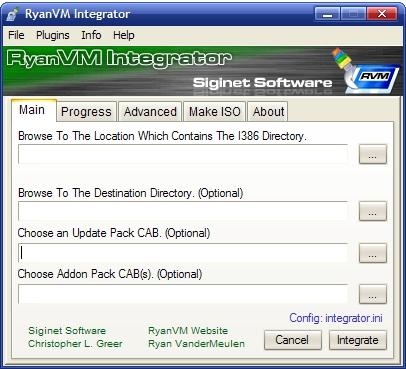Browse for an Update Pack CAB

373,253
